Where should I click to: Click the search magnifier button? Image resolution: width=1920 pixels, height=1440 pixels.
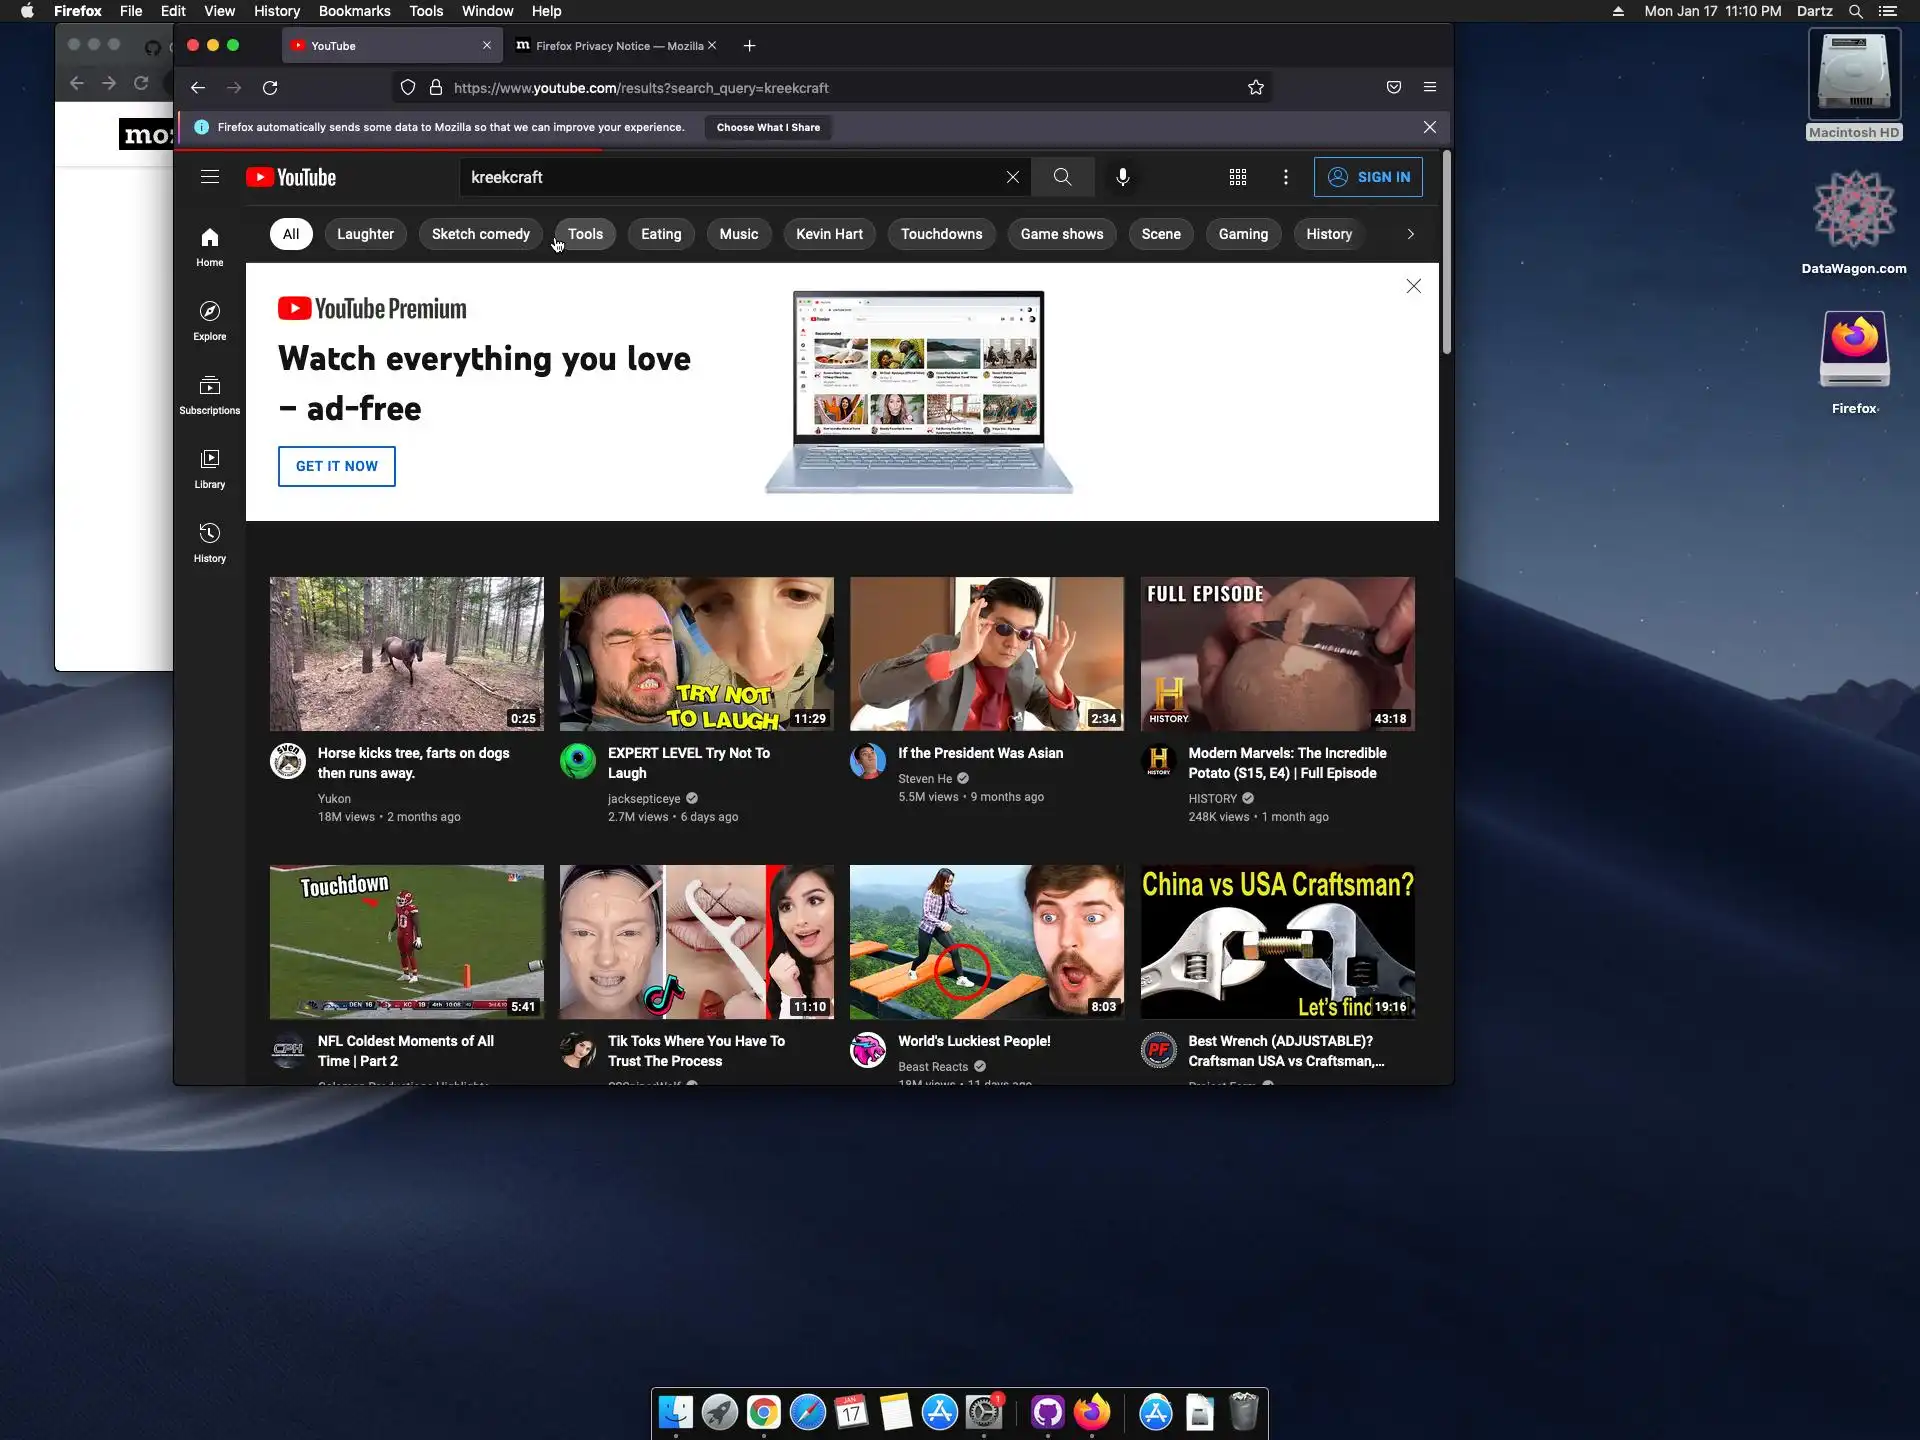point(1062,177)
